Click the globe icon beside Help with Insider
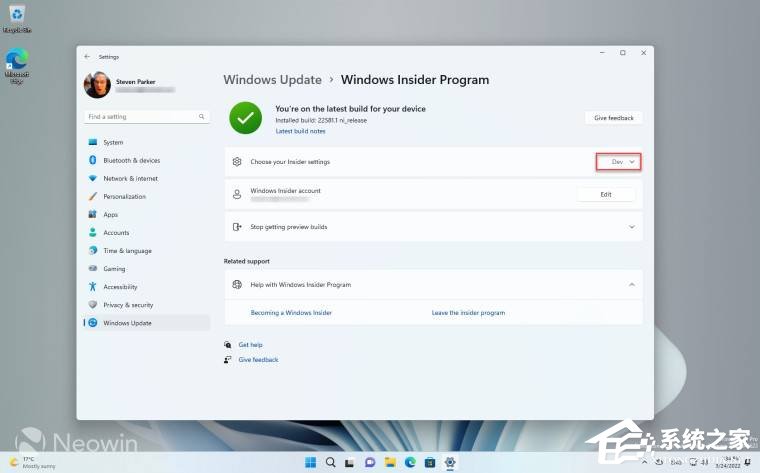 237,284
